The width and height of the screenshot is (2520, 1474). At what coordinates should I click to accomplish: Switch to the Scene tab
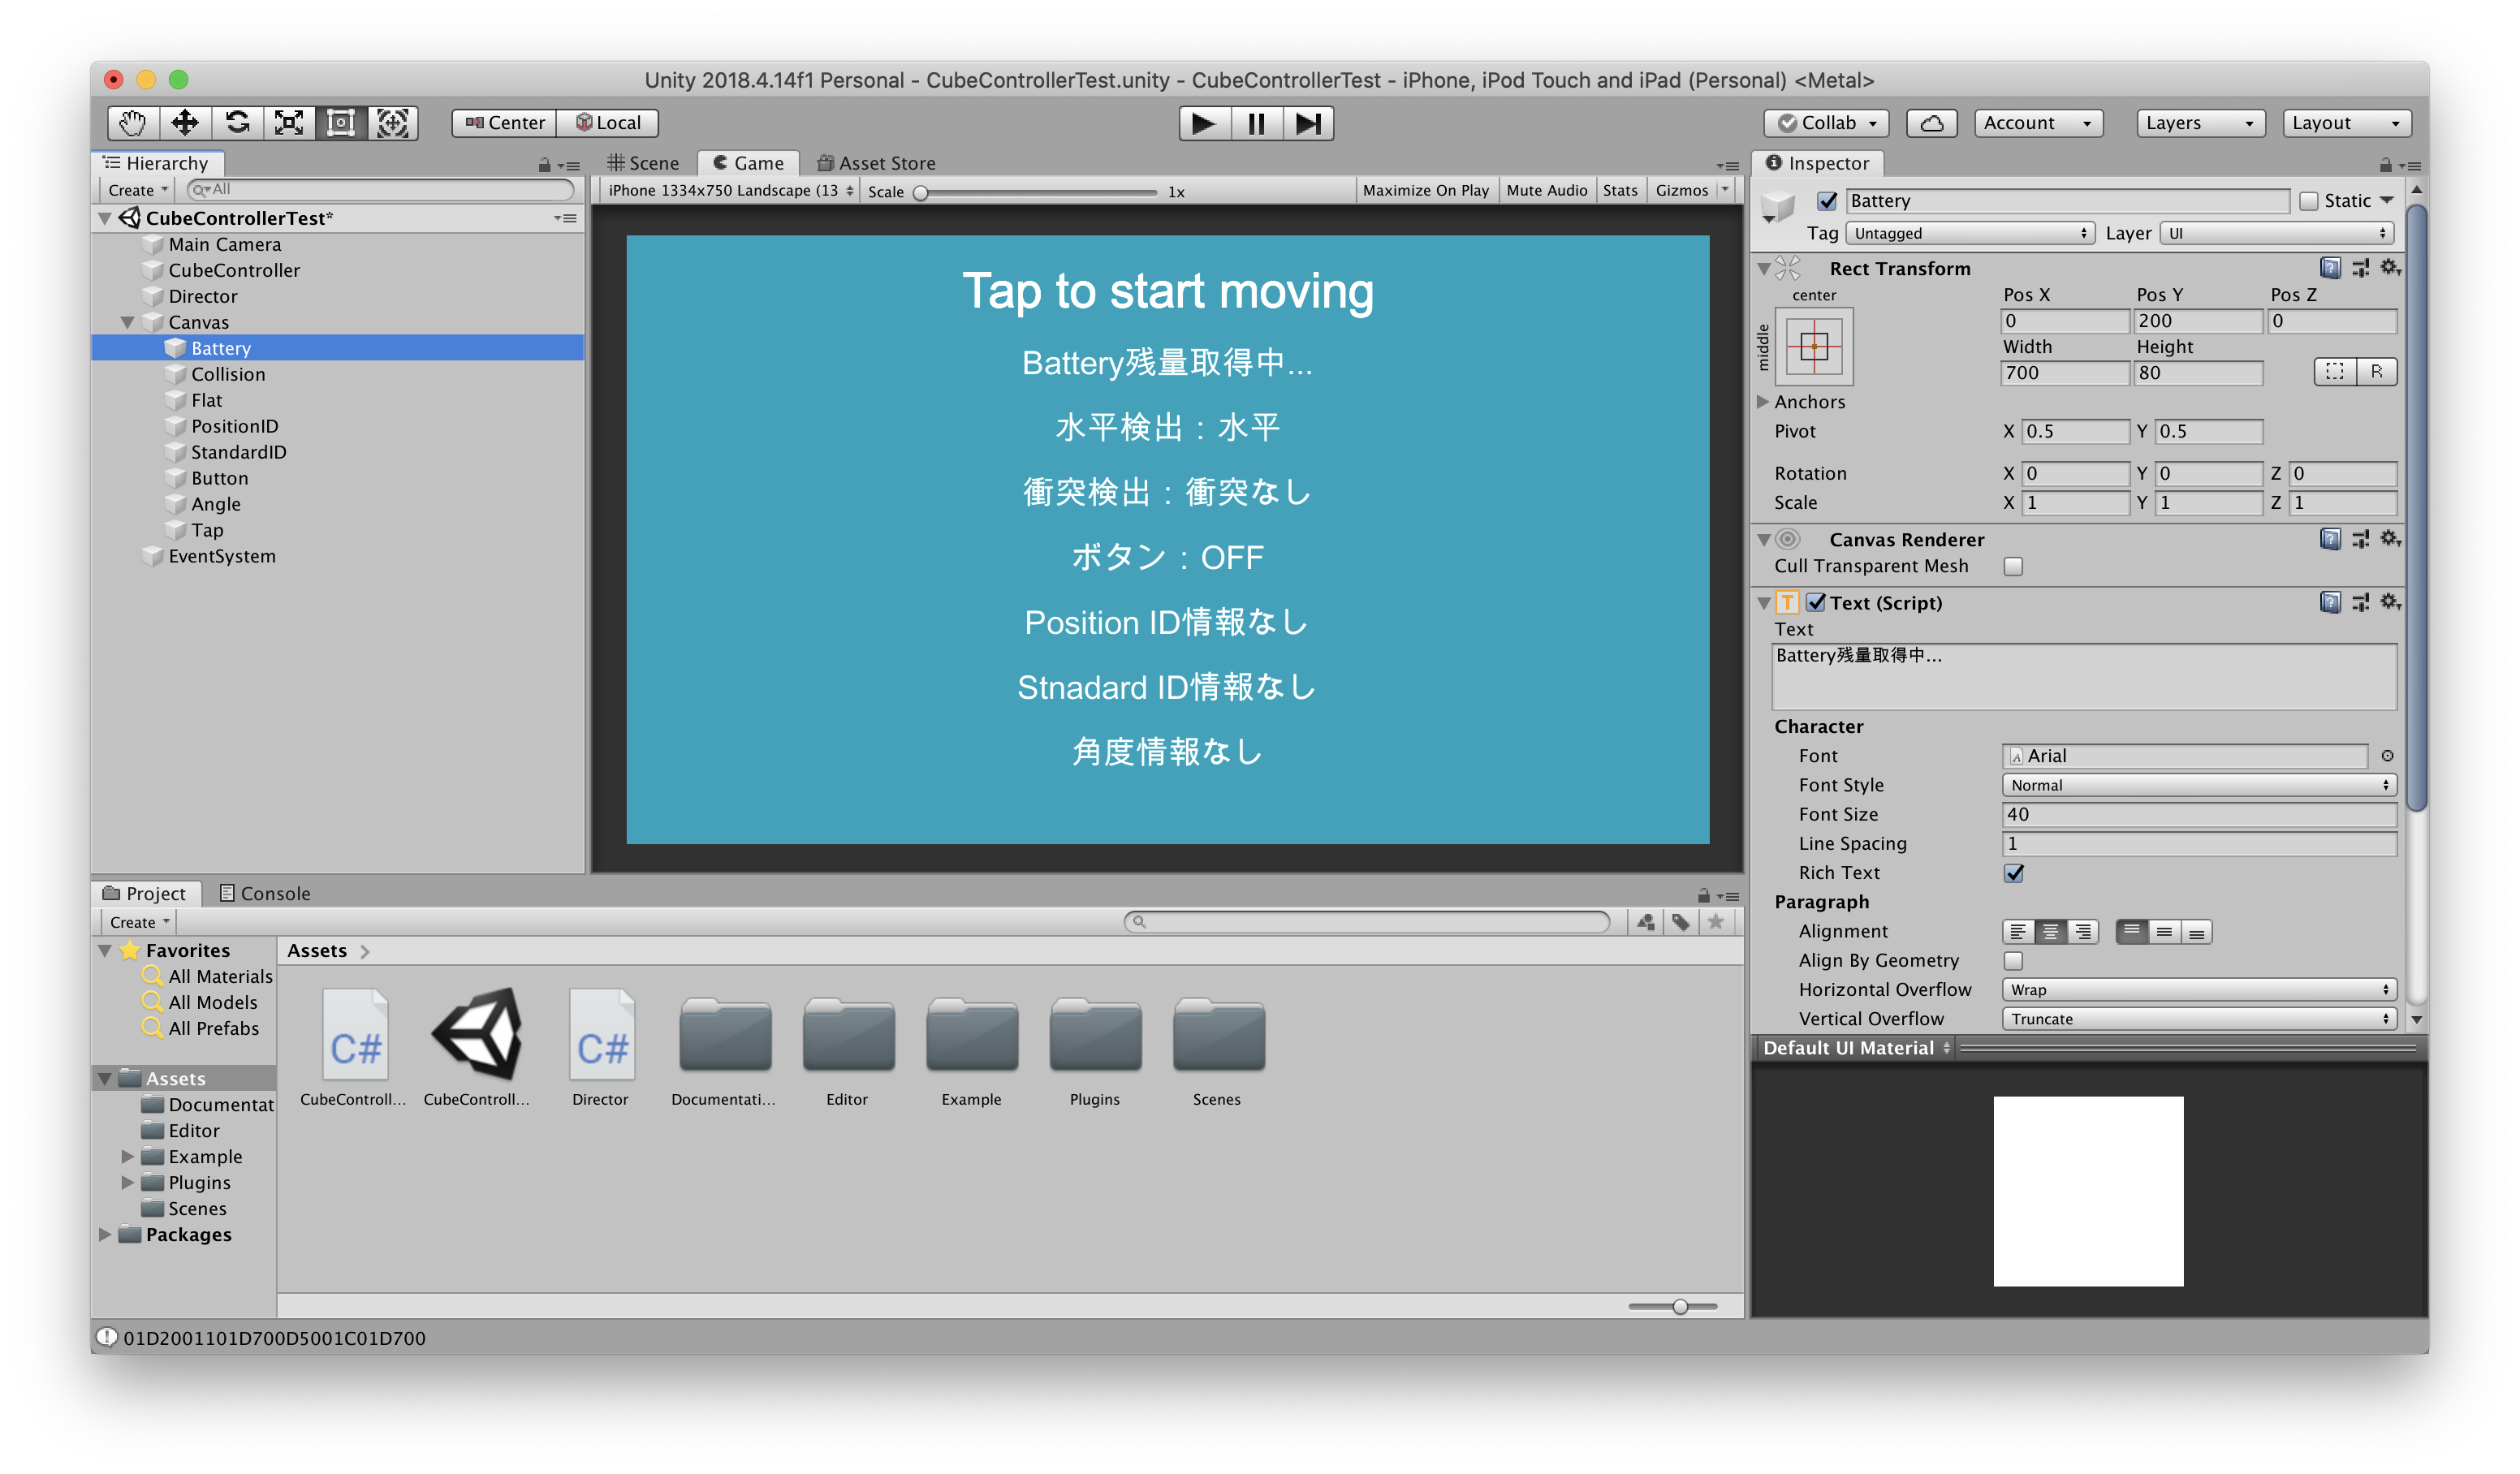pyautogui.click(x=643, y=163)
